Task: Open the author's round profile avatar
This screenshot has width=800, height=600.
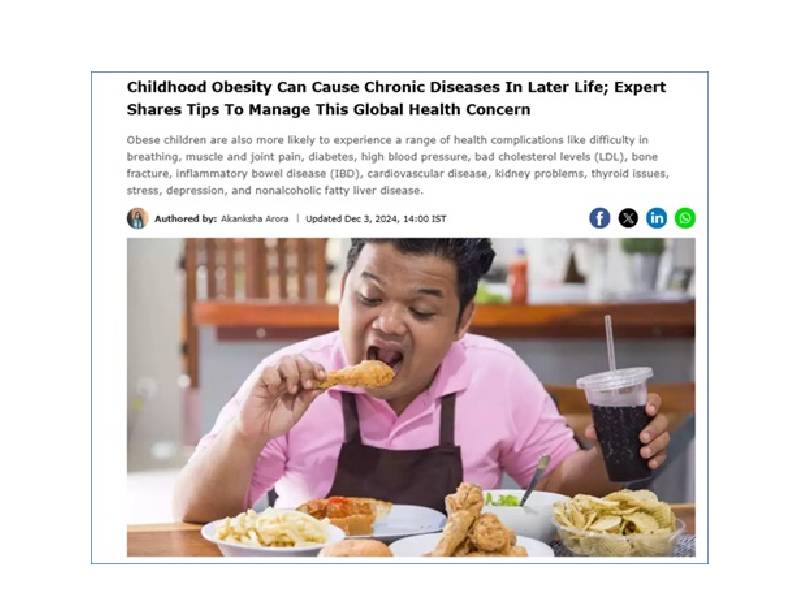Action: coord(137,218)
